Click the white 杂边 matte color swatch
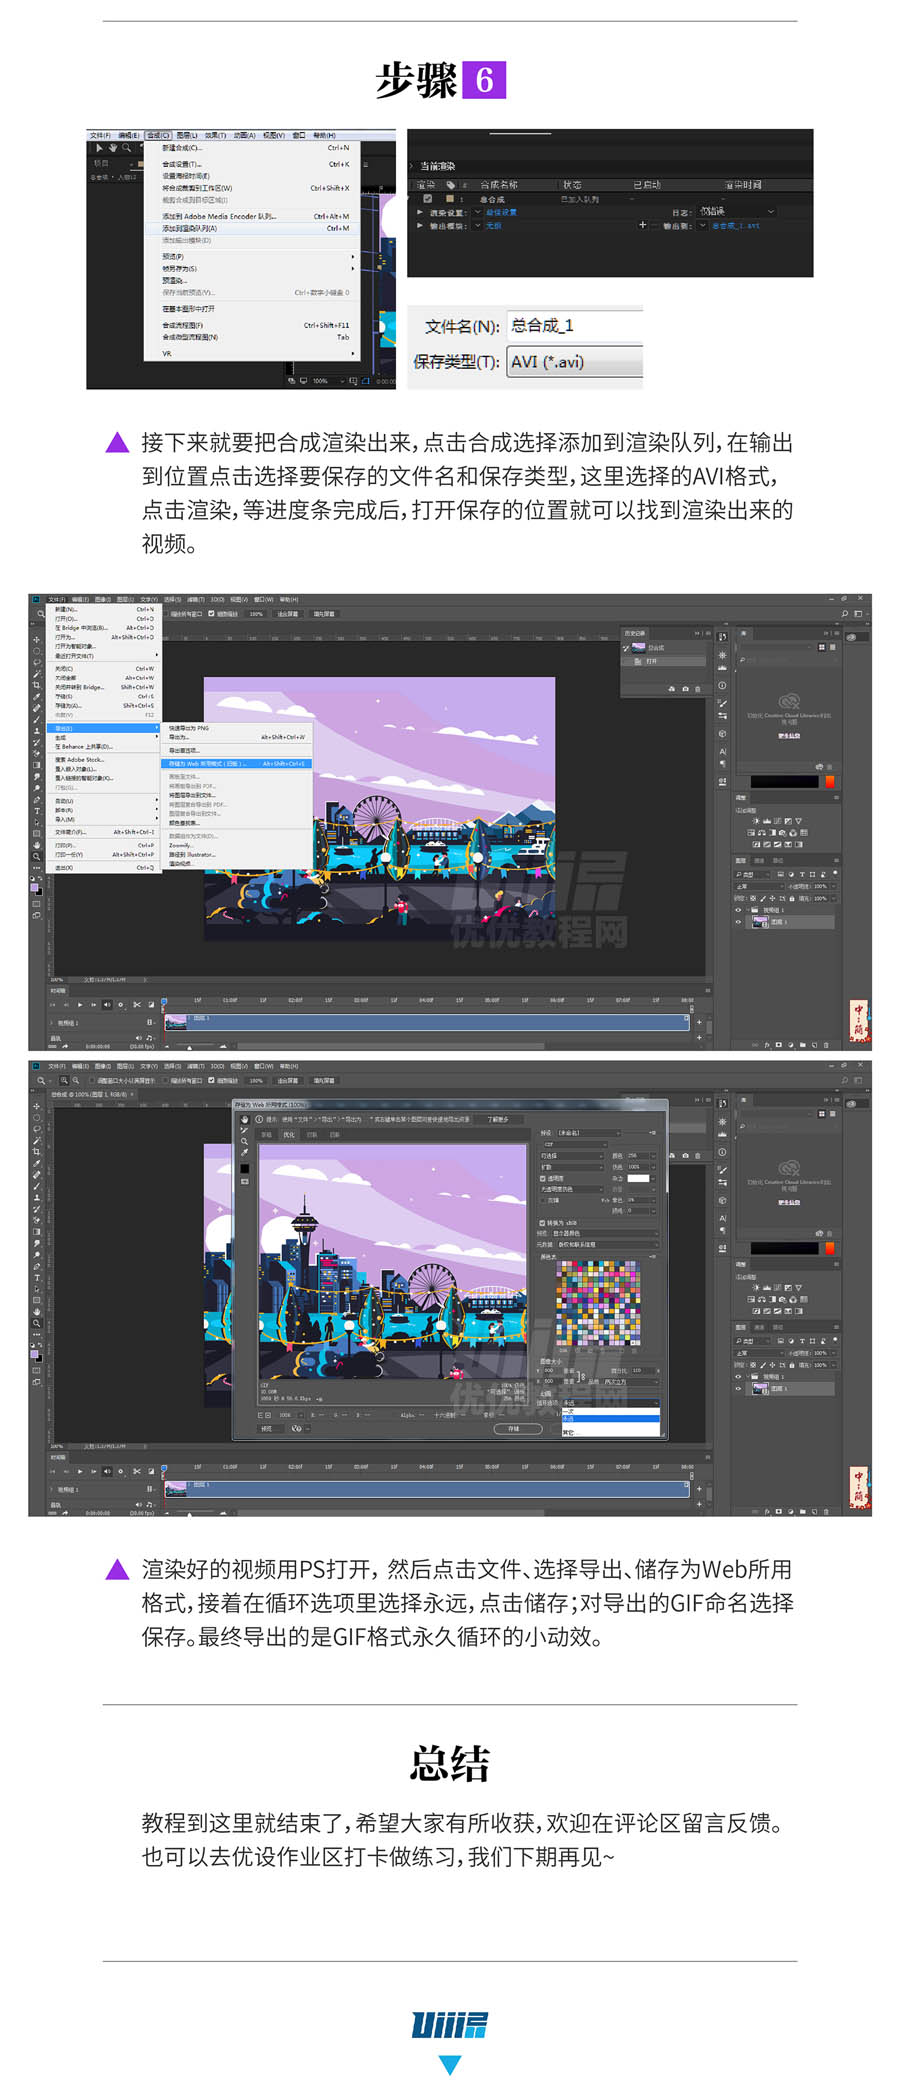 coord(638,1178)
